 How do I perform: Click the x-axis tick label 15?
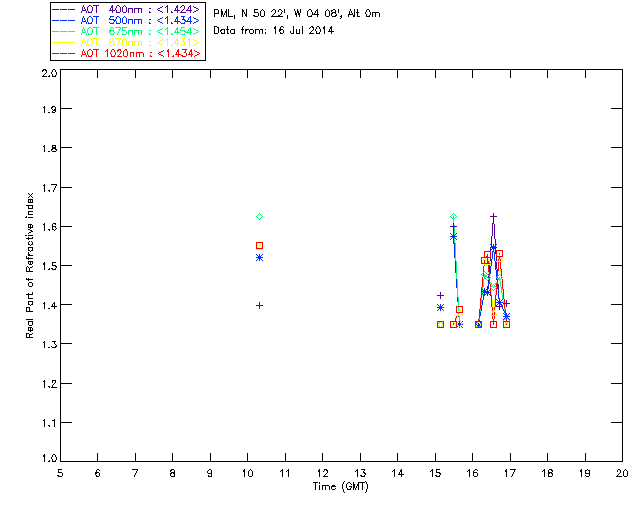click(x=435, y=473)
